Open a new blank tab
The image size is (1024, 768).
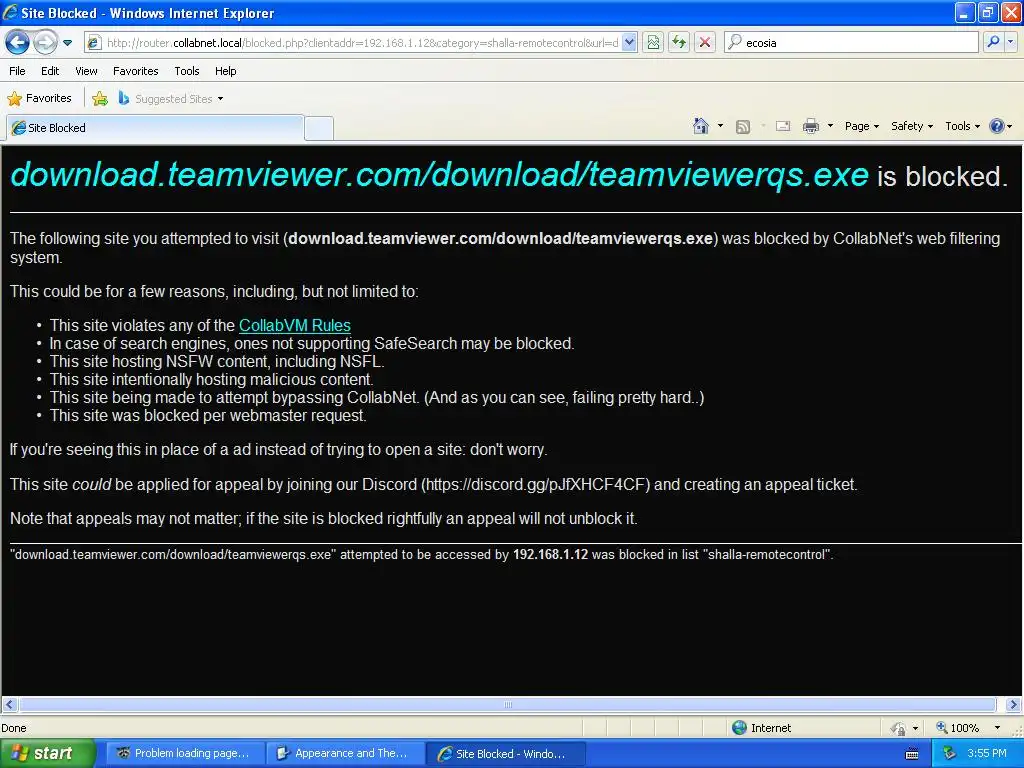point(319,128)
